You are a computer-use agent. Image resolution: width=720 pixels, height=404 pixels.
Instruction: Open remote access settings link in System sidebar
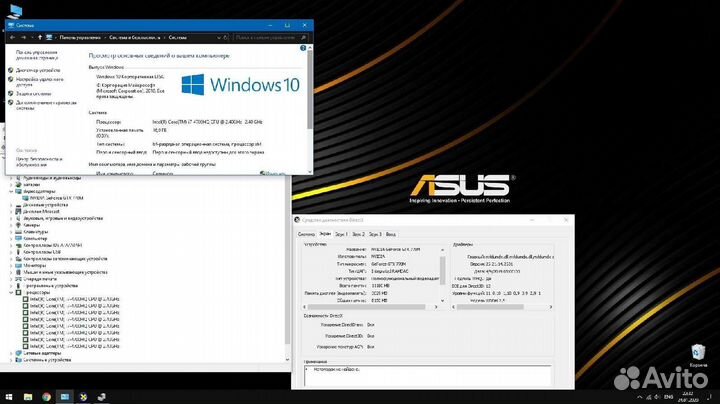[39, 82]
